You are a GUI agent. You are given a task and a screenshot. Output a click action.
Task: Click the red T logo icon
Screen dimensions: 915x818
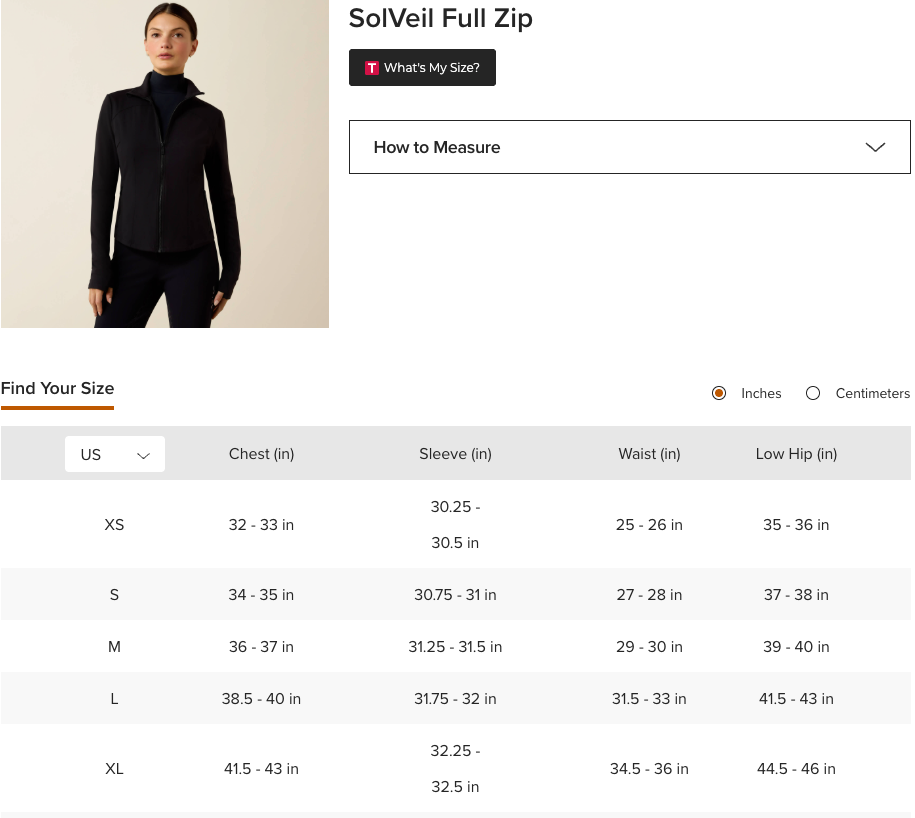(372, 68)
